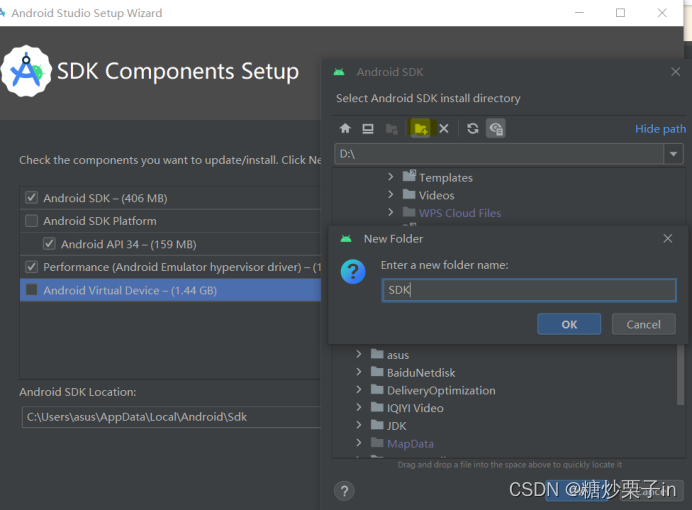Expand the Videos folder

[x=390, y=195]
